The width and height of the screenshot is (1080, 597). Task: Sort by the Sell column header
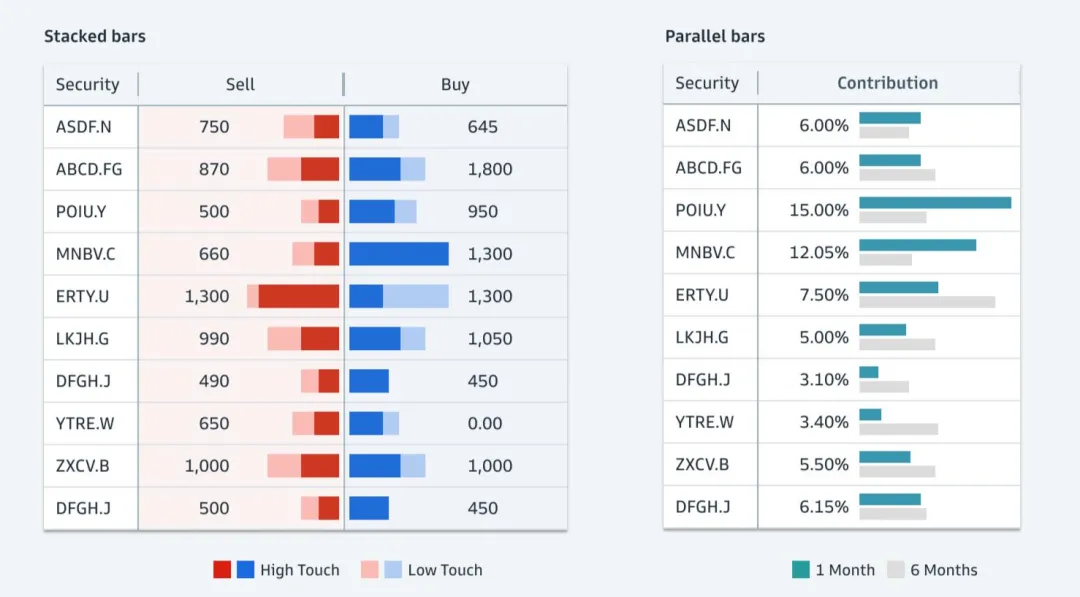click(x=240, y=85)
